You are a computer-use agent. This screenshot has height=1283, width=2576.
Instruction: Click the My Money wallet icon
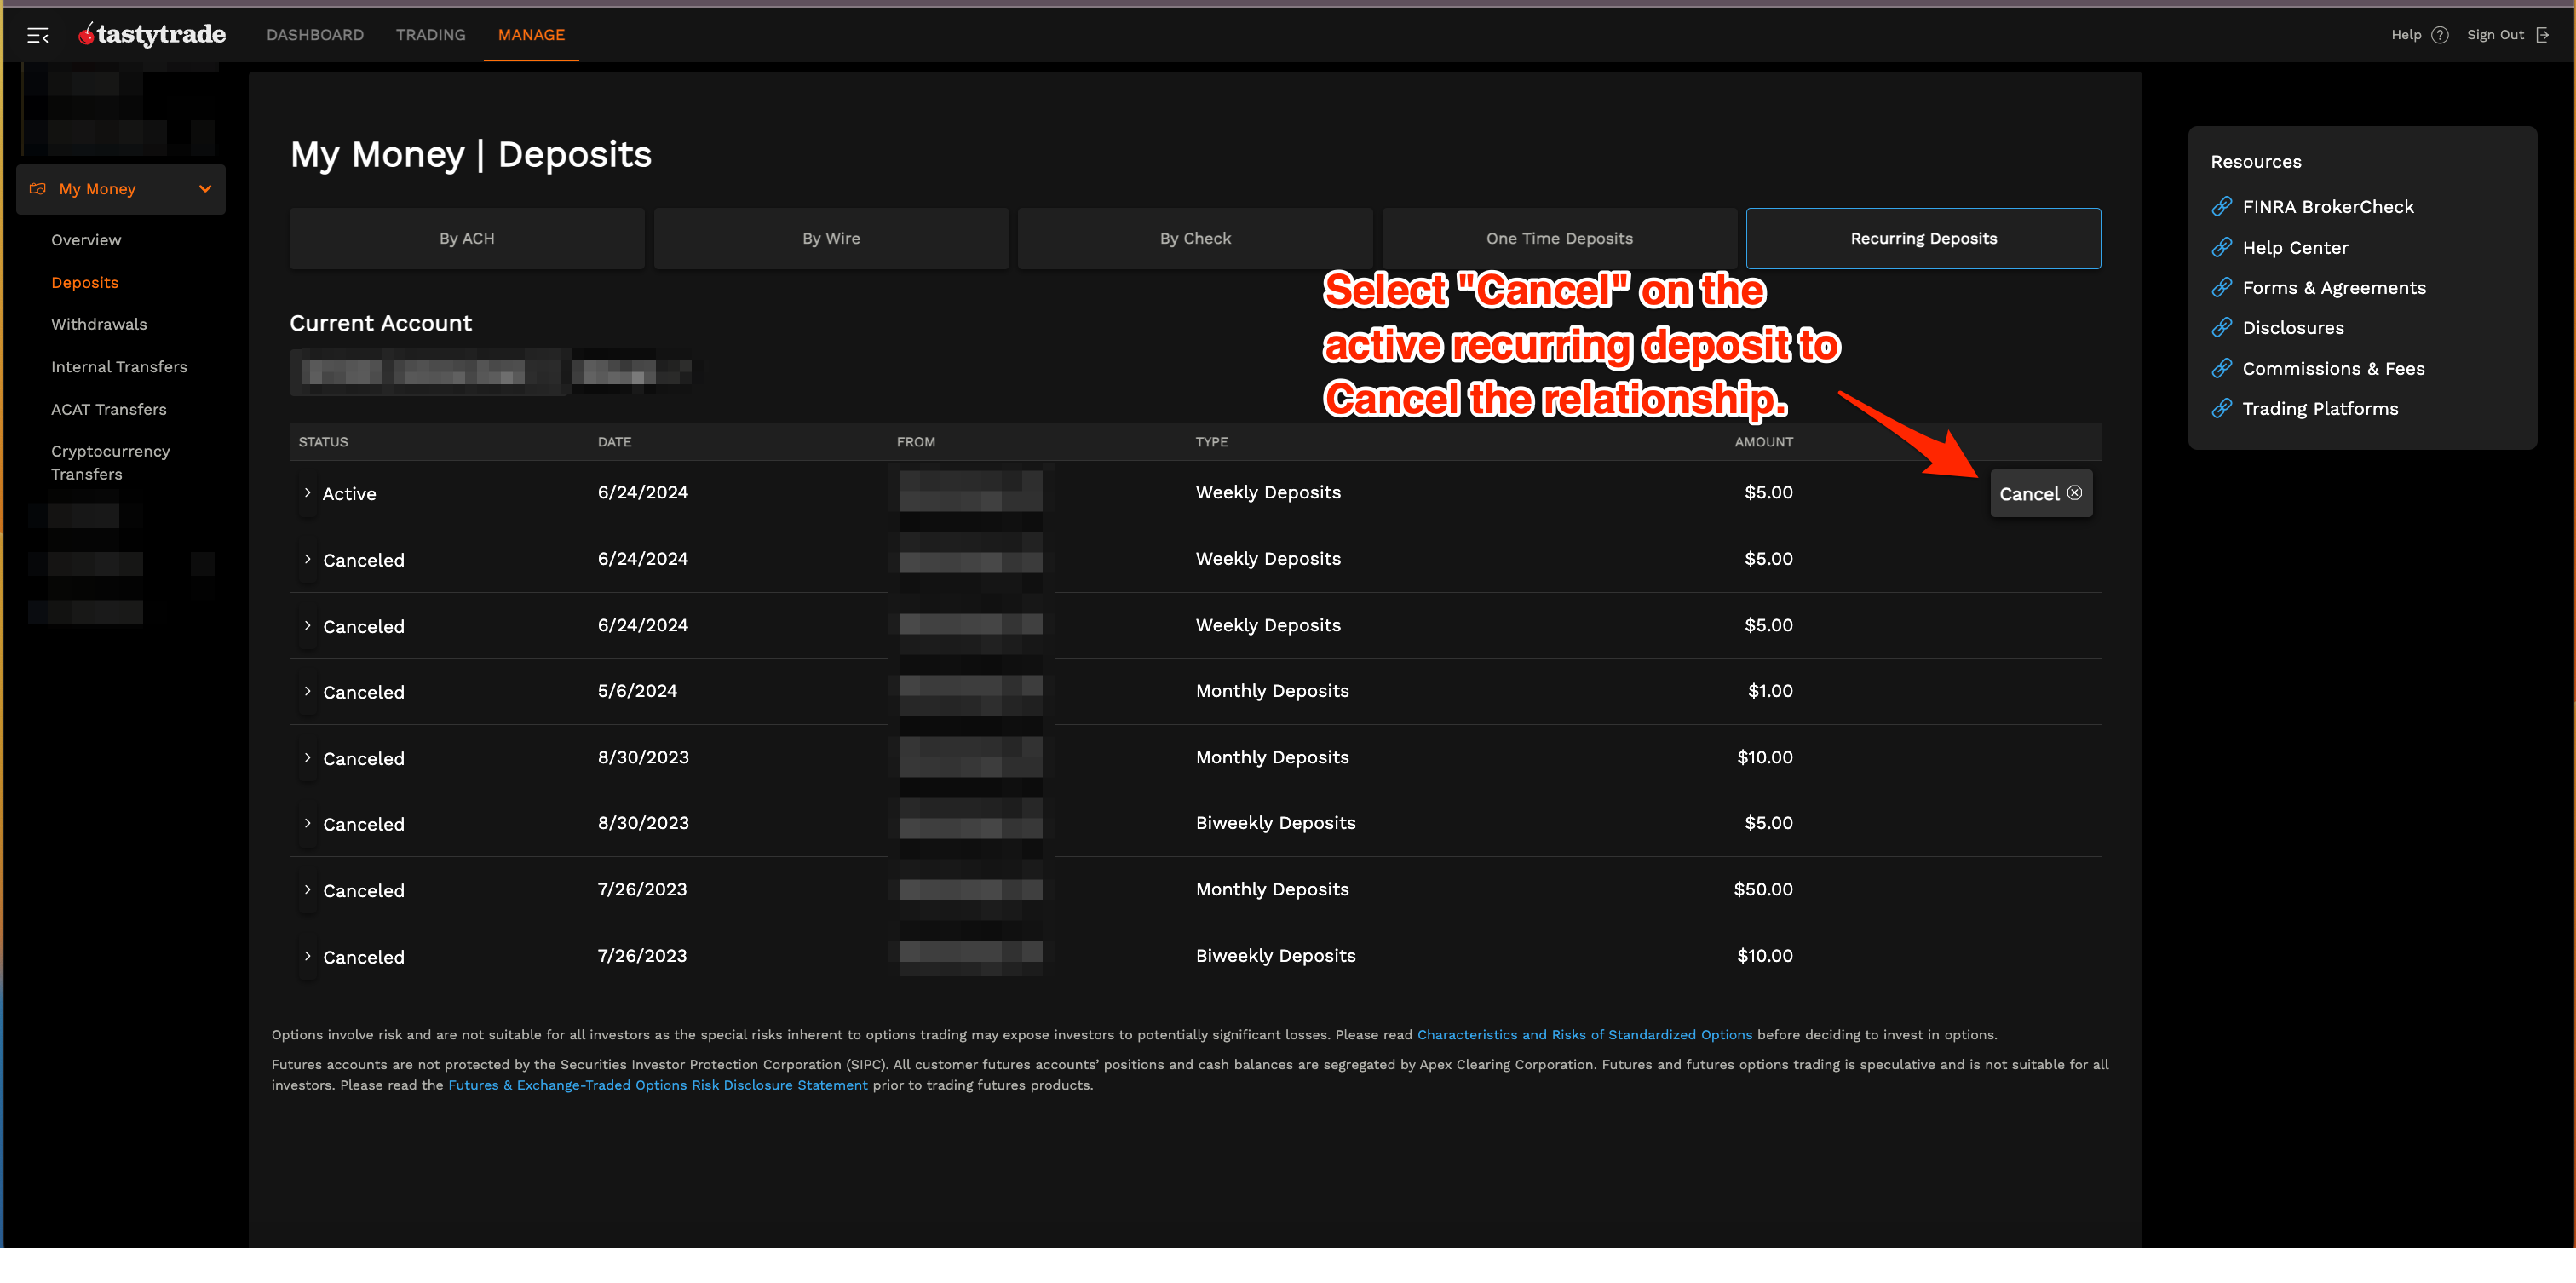38,189
